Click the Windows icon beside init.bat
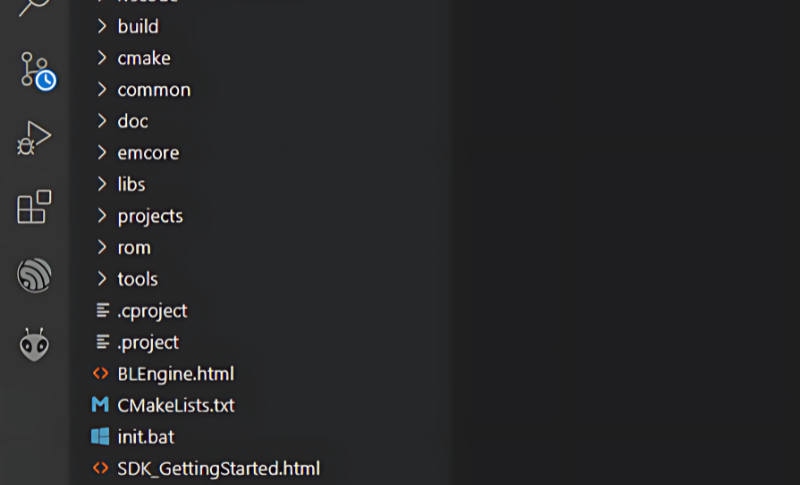This screenshot has height=485, width=800. click(100, 437)
